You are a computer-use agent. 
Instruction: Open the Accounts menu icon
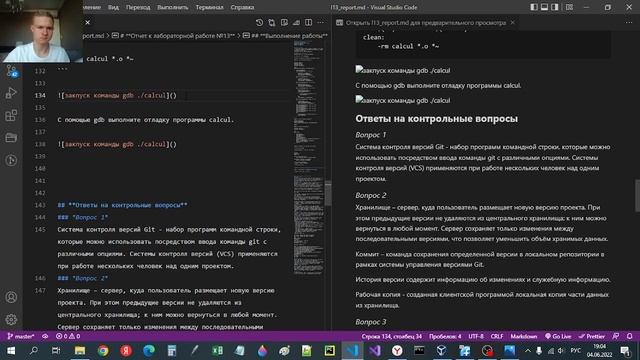pos(11,297)
